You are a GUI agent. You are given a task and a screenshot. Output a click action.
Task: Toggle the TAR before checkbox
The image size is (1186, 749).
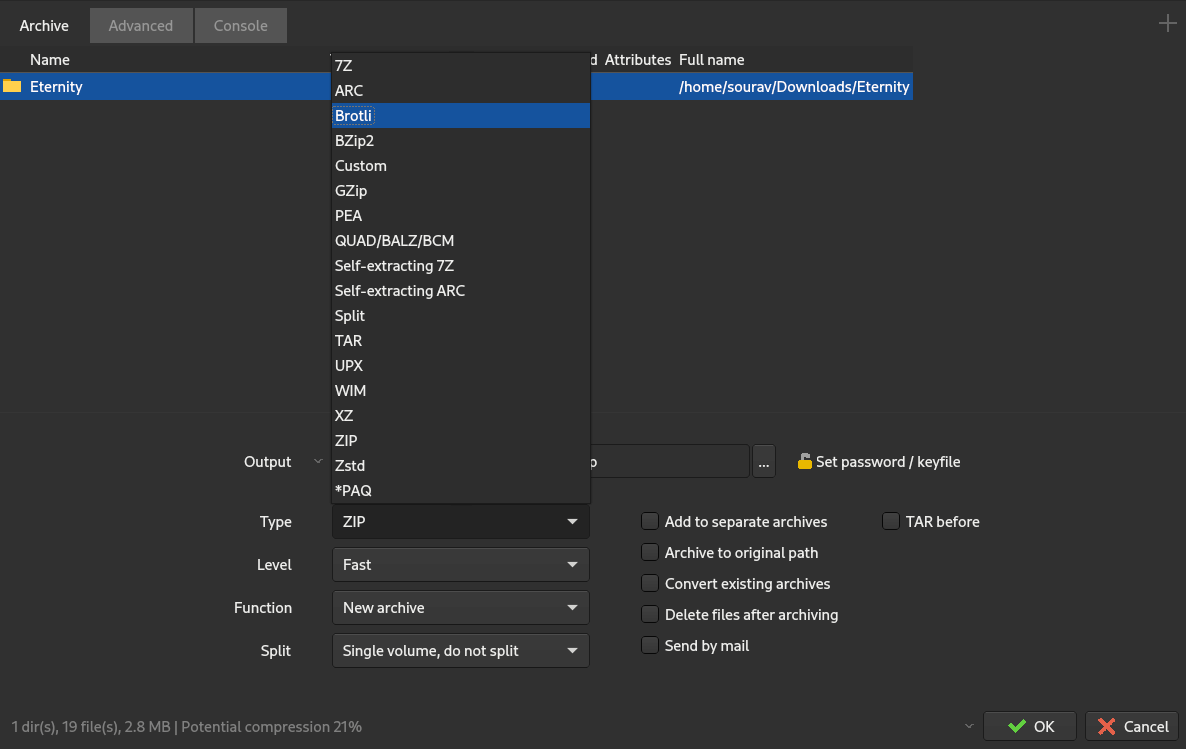click(891, 522)
